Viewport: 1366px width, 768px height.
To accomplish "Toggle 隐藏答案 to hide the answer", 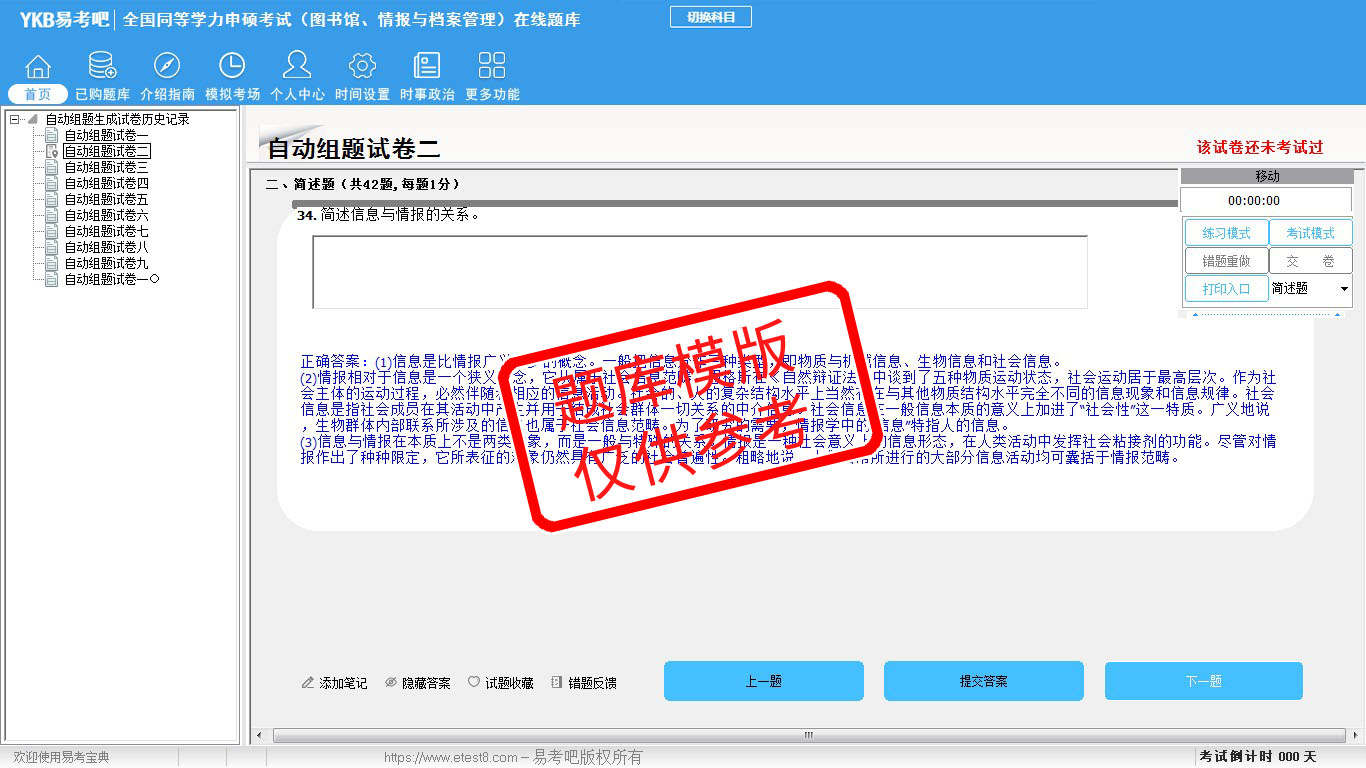I will click(417, 683).
